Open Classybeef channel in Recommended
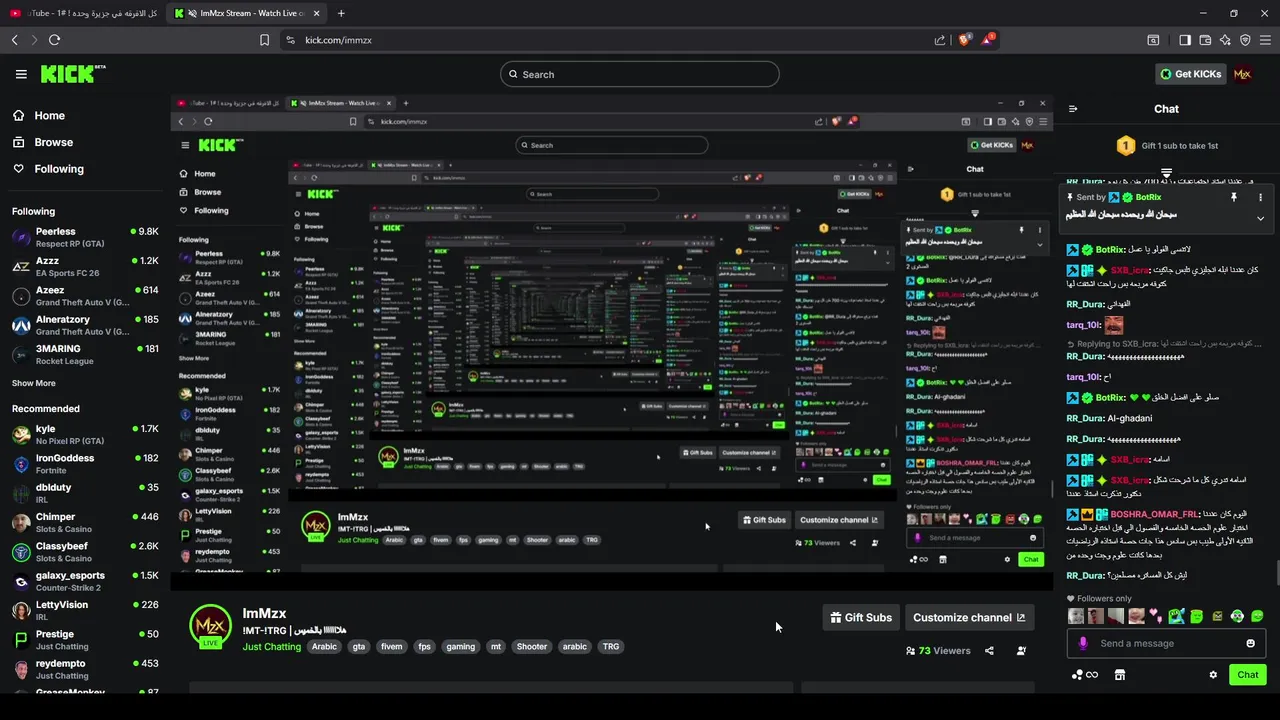Screen dimensions: 1280x720 [85, 552]
